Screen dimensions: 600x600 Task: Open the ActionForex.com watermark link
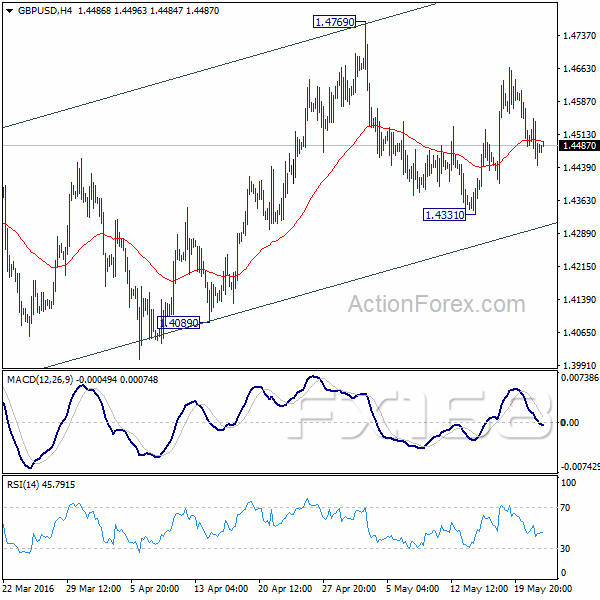[435, 304]
